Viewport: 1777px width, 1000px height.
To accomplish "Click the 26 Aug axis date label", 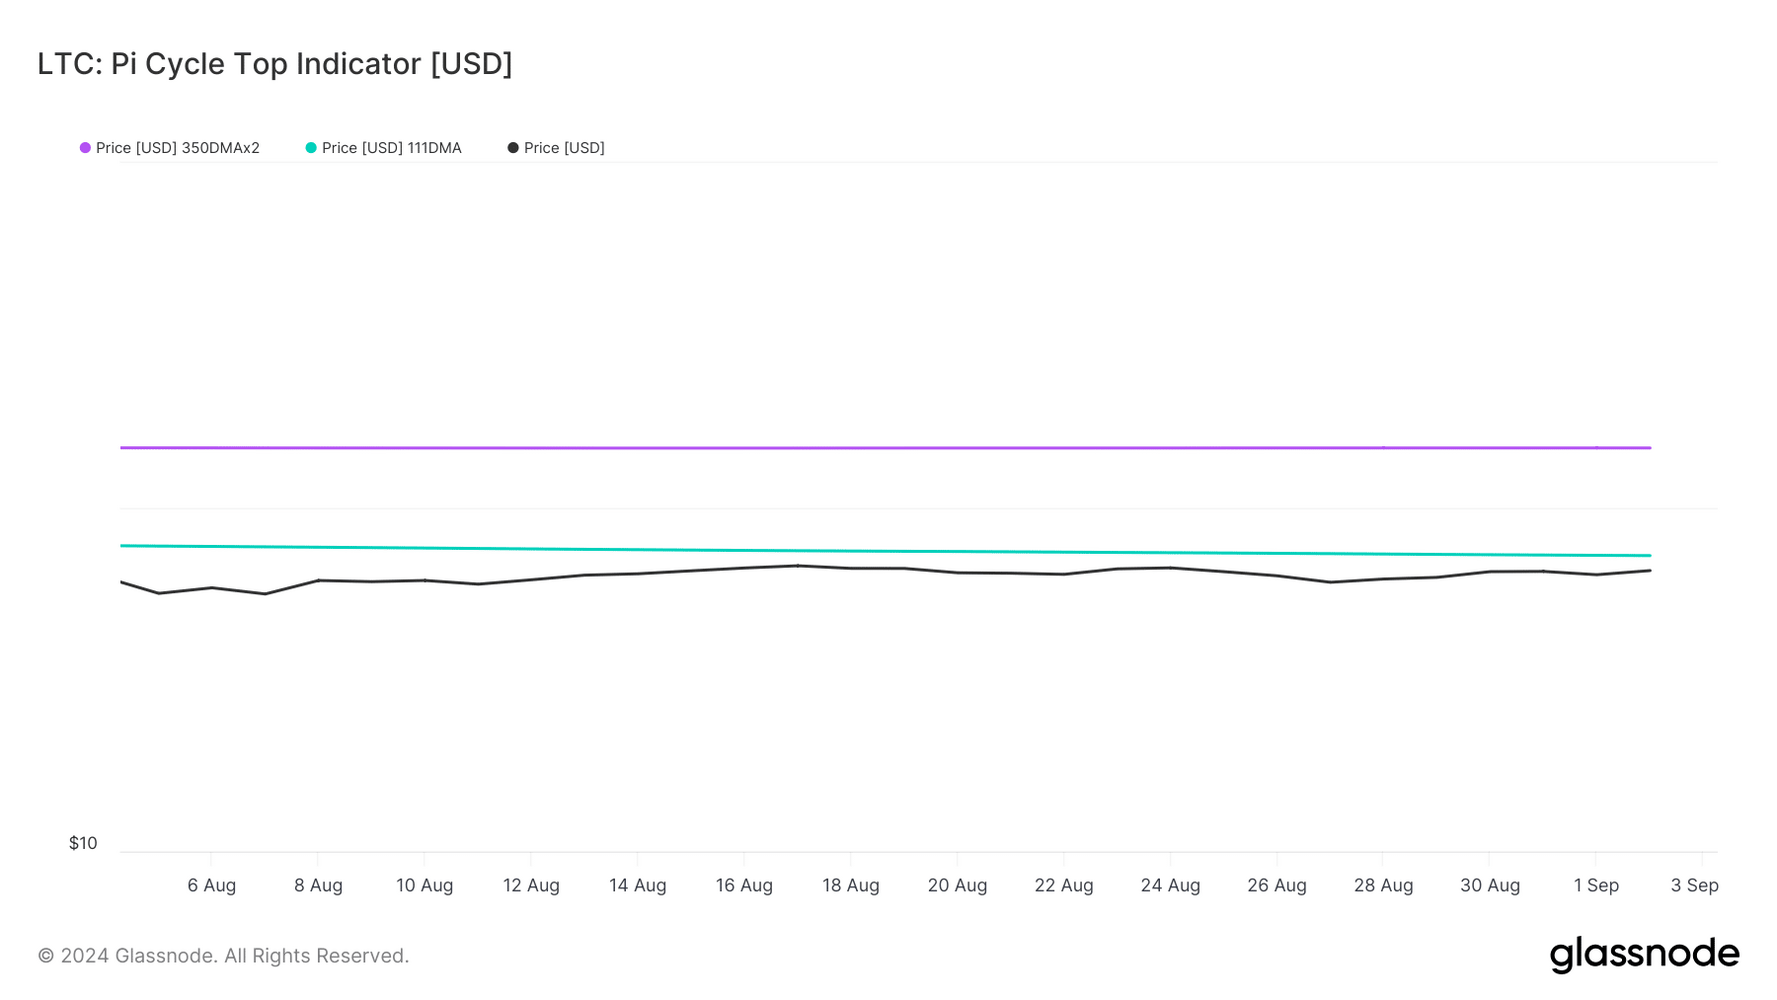I will click(x=1277, y=885).
